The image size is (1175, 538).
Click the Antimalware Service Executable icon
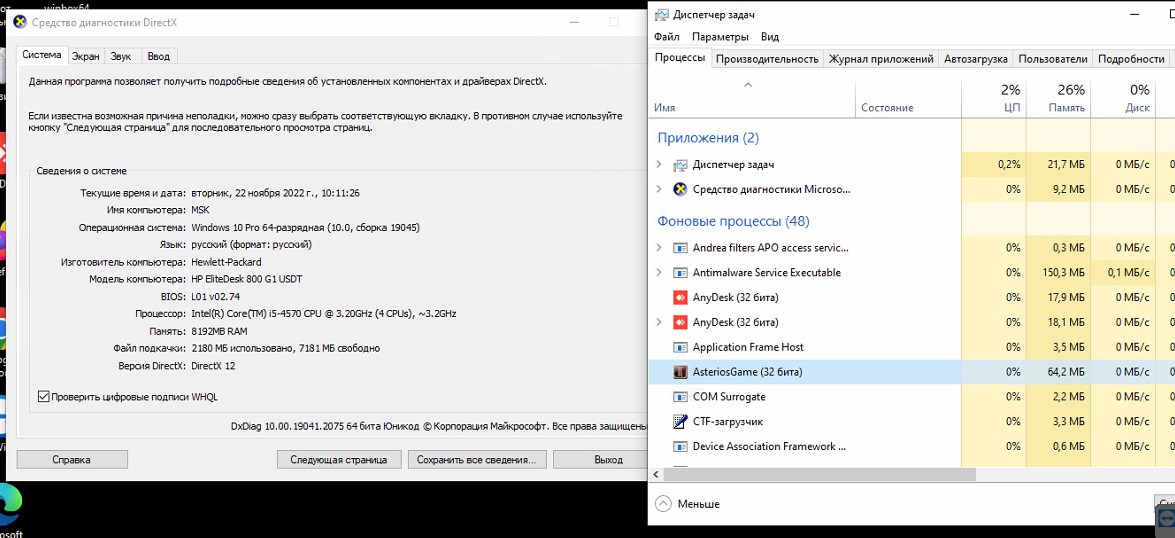(x=680, y=273)
